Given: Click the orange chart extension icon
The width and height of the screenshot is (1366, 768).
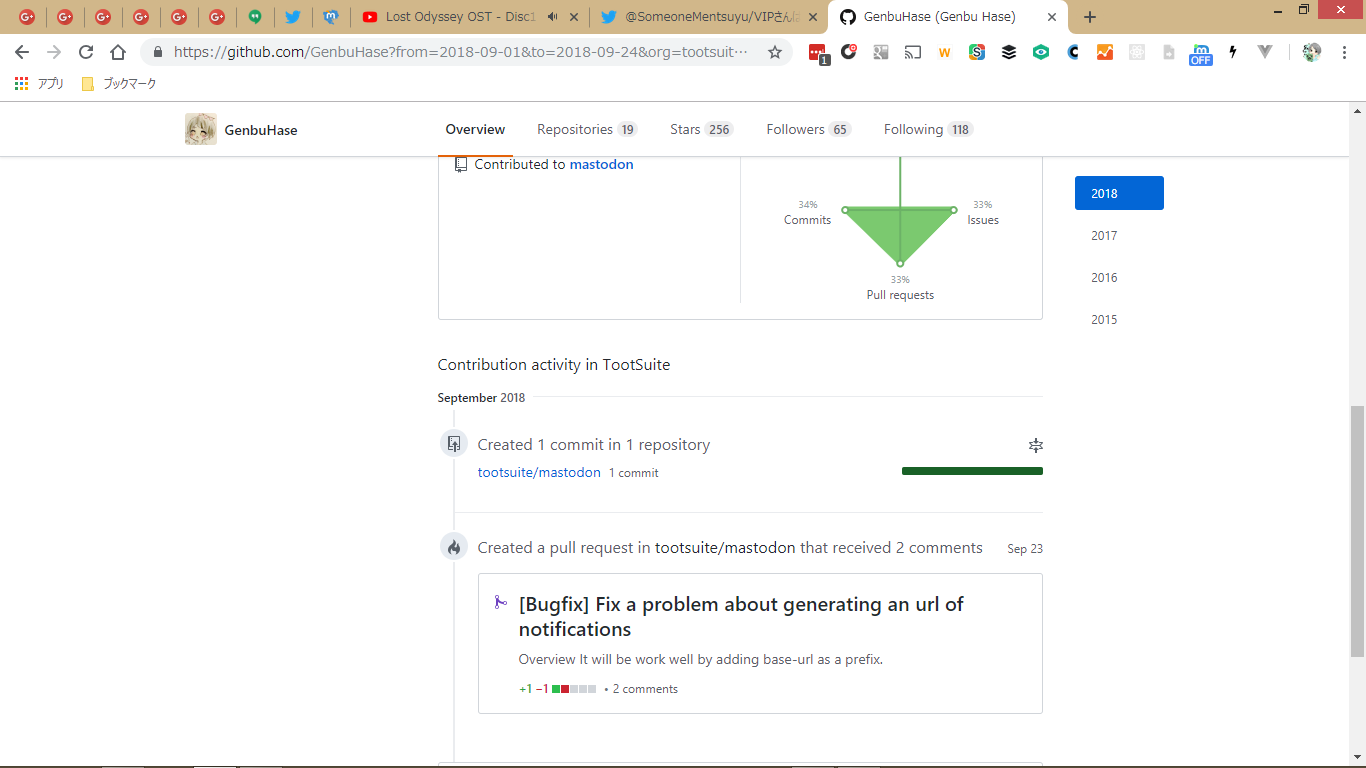Looking at the screenshot, I should pos(1105,52).
